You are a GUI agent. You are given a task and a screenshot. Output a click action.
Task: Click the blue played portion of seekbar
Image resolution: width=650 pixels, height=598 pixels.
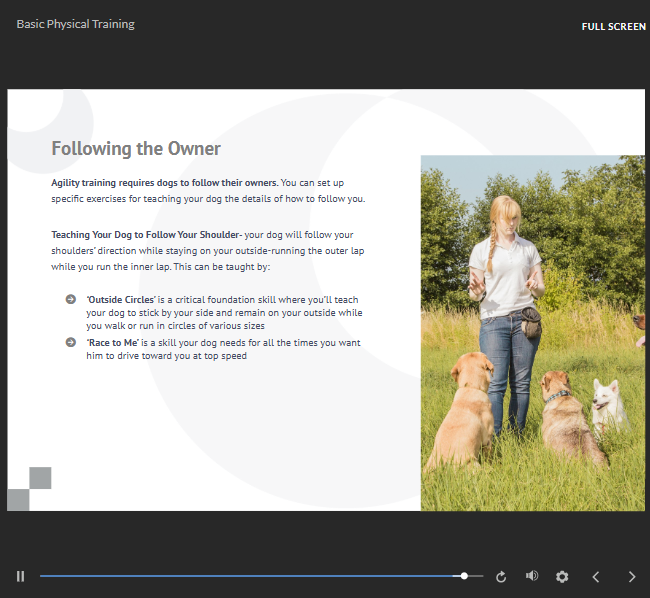pyautogui.click(x=250, y=576)
